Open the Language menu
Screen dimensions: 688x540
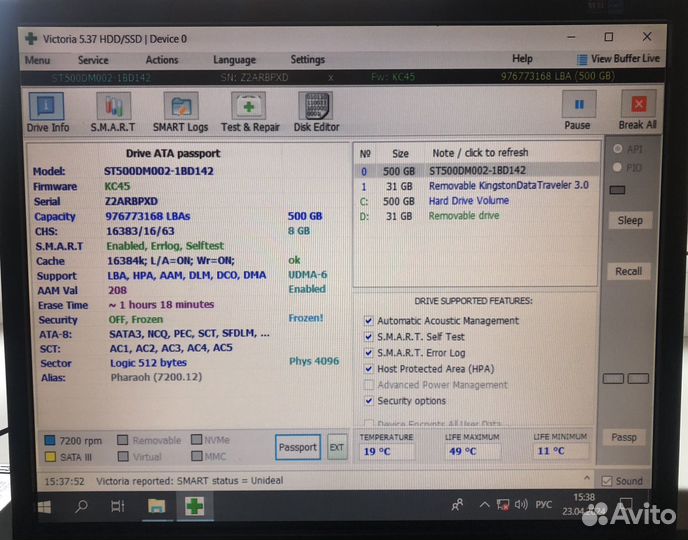point(234,60)
